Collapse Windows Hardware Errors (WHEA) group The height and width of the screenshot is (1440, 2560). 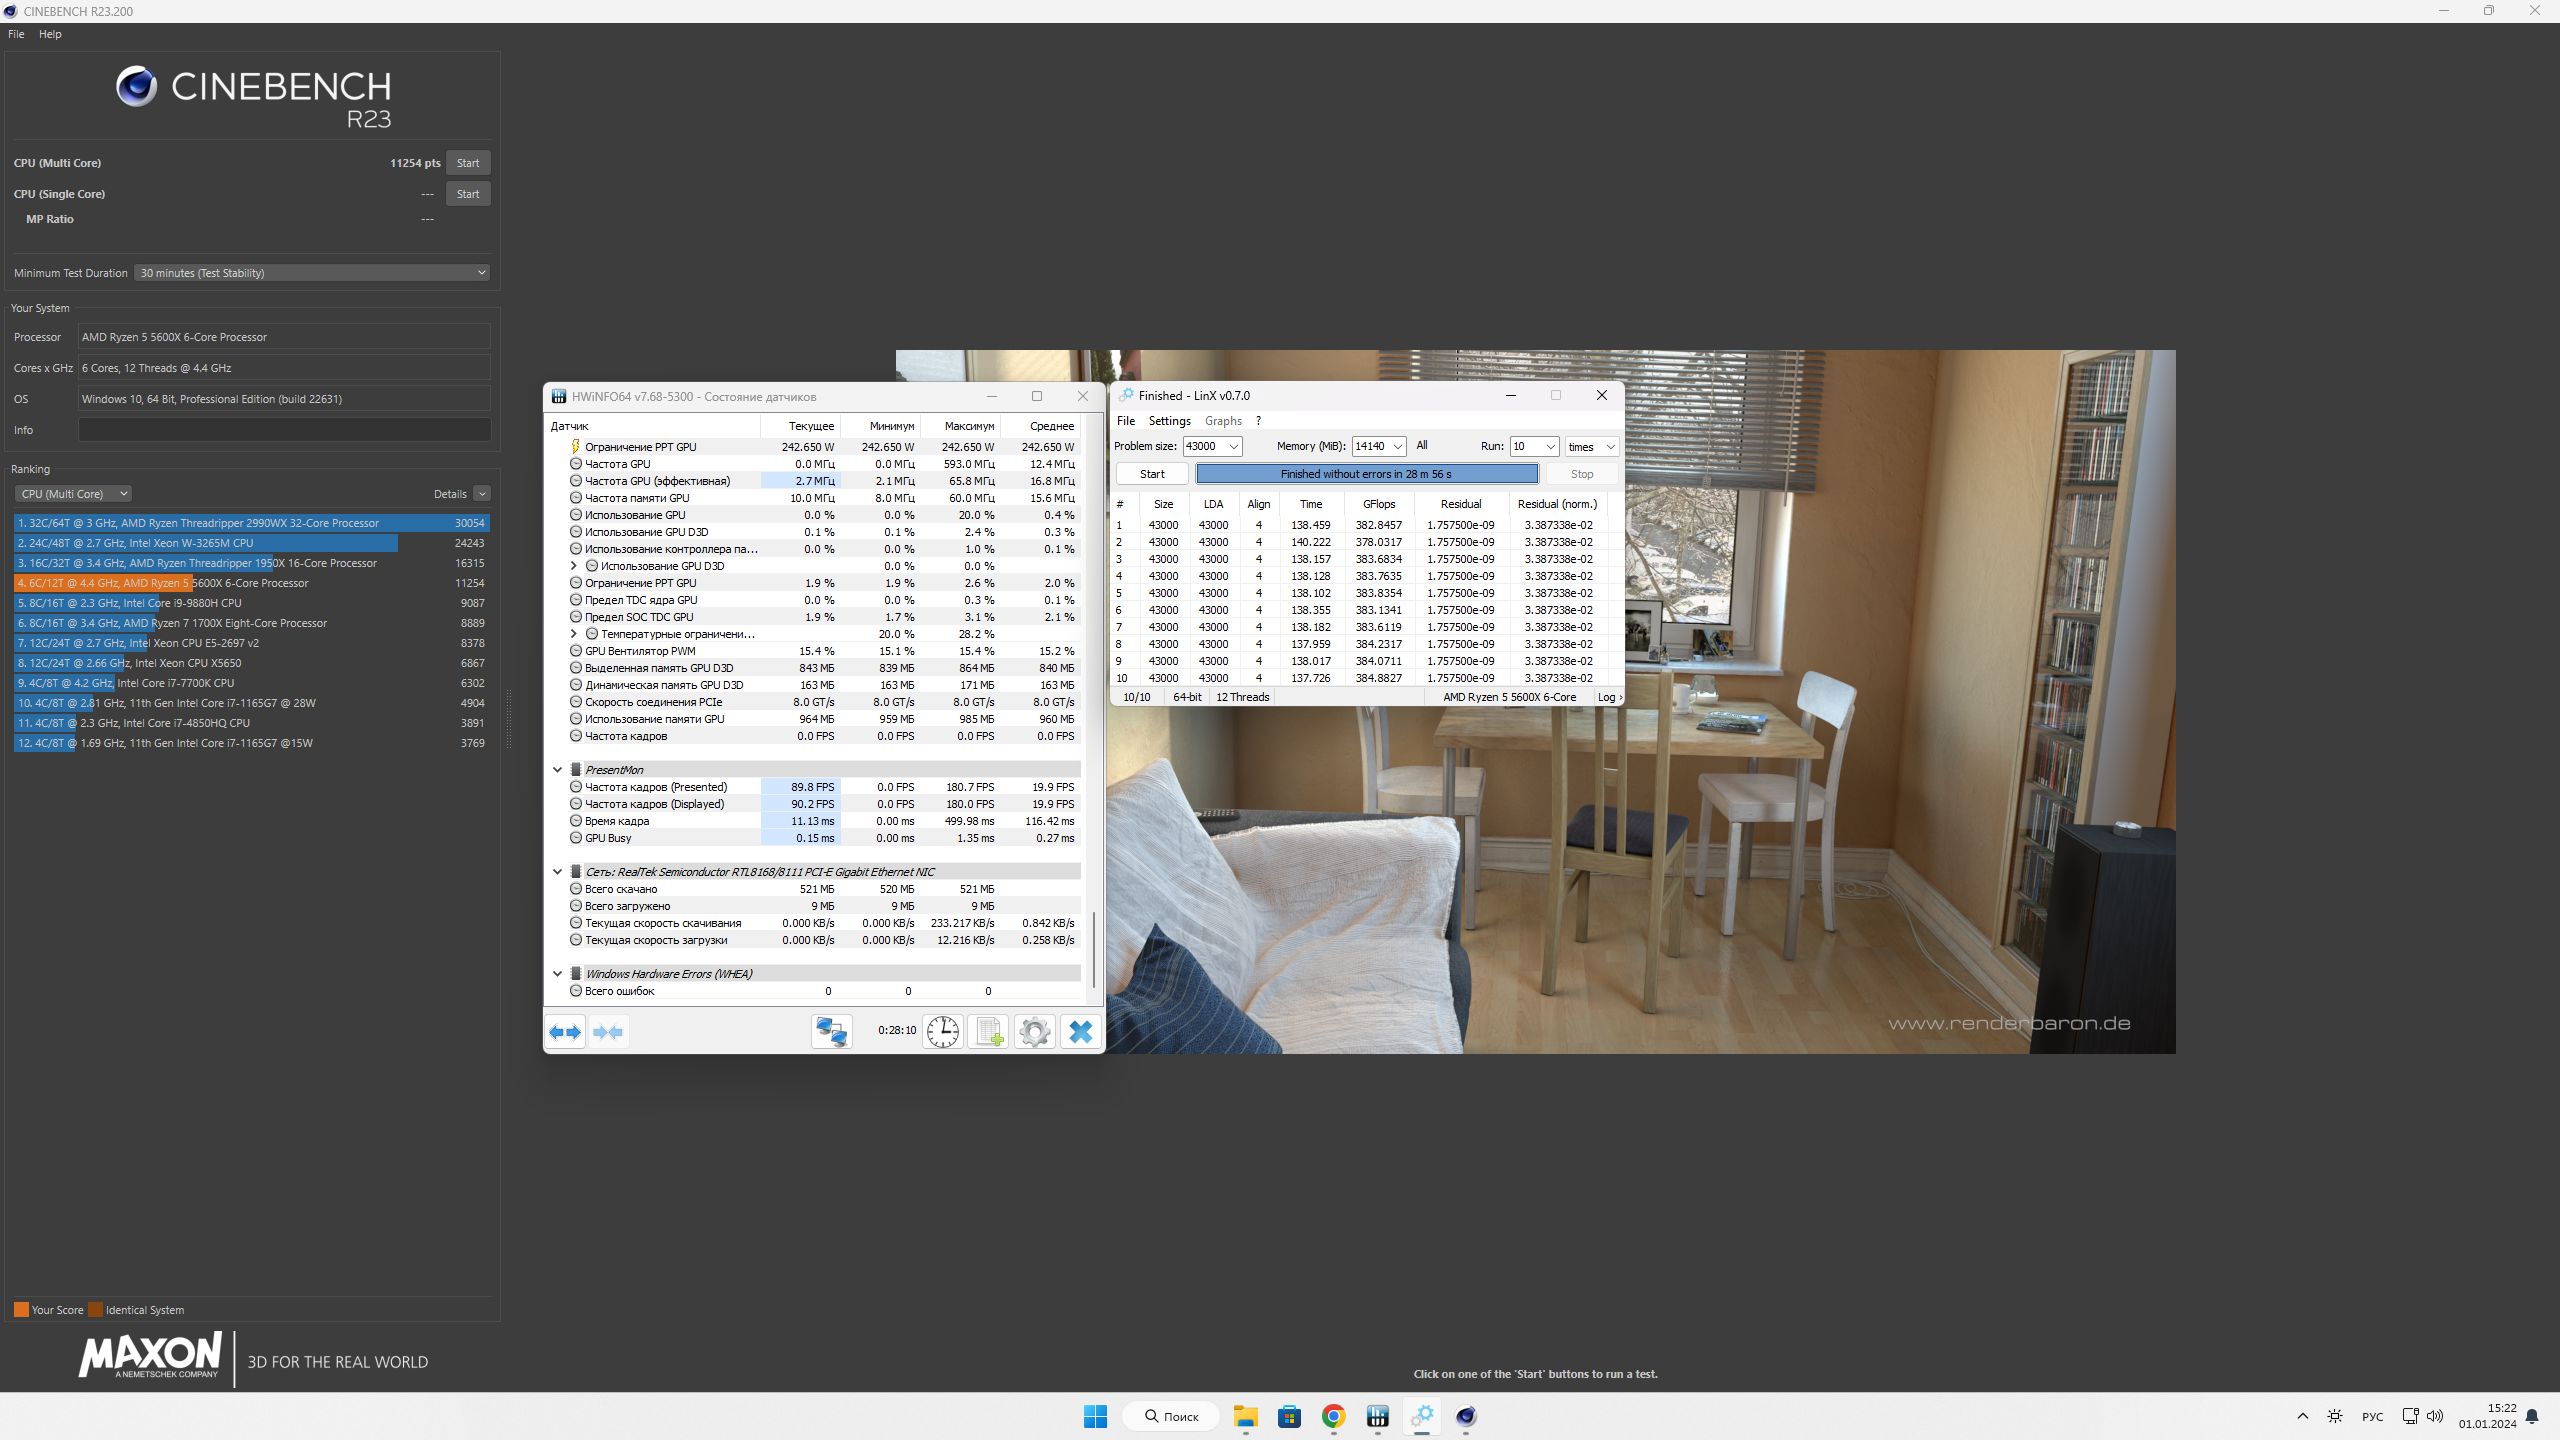(x=558, y=974)
